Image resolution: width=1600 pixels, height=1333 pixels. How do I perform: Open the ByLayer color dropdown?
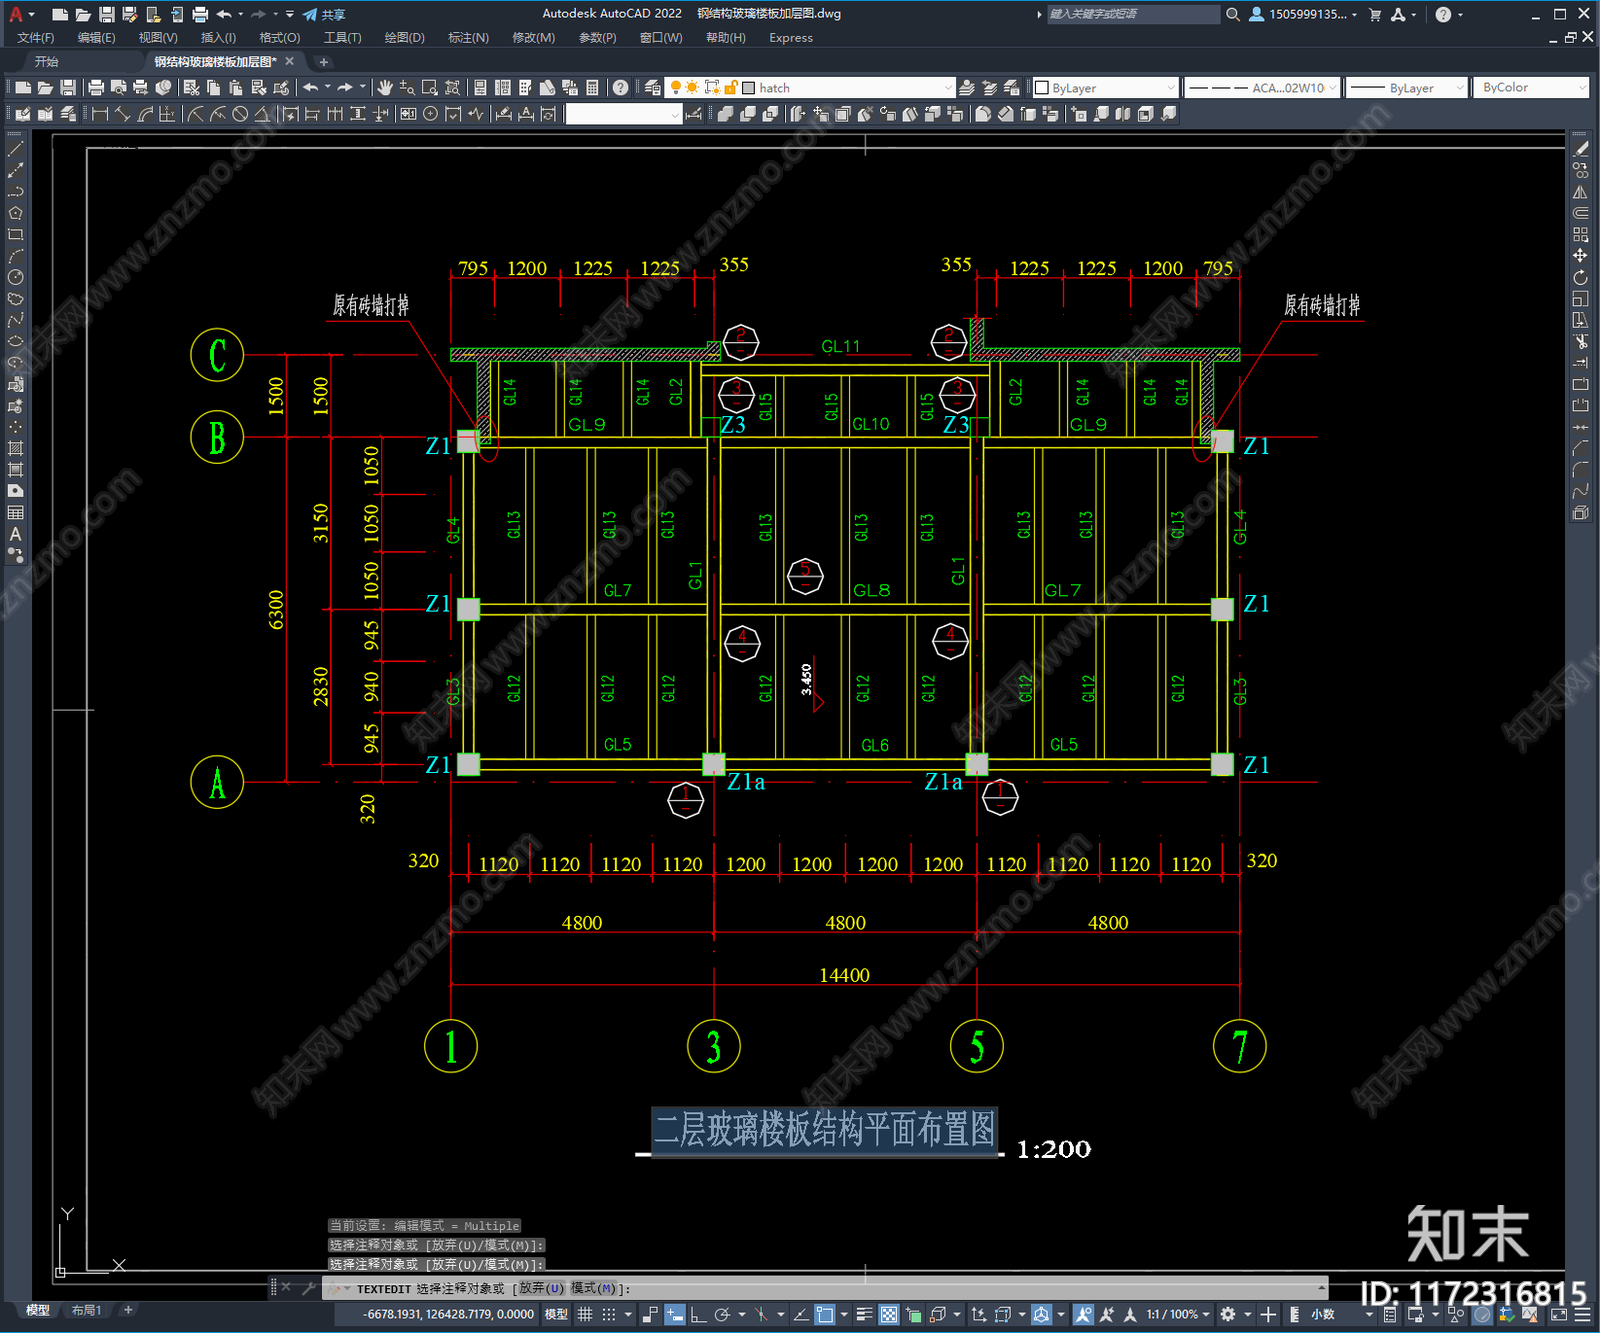pyautogui.click(x=1105, y=88)
